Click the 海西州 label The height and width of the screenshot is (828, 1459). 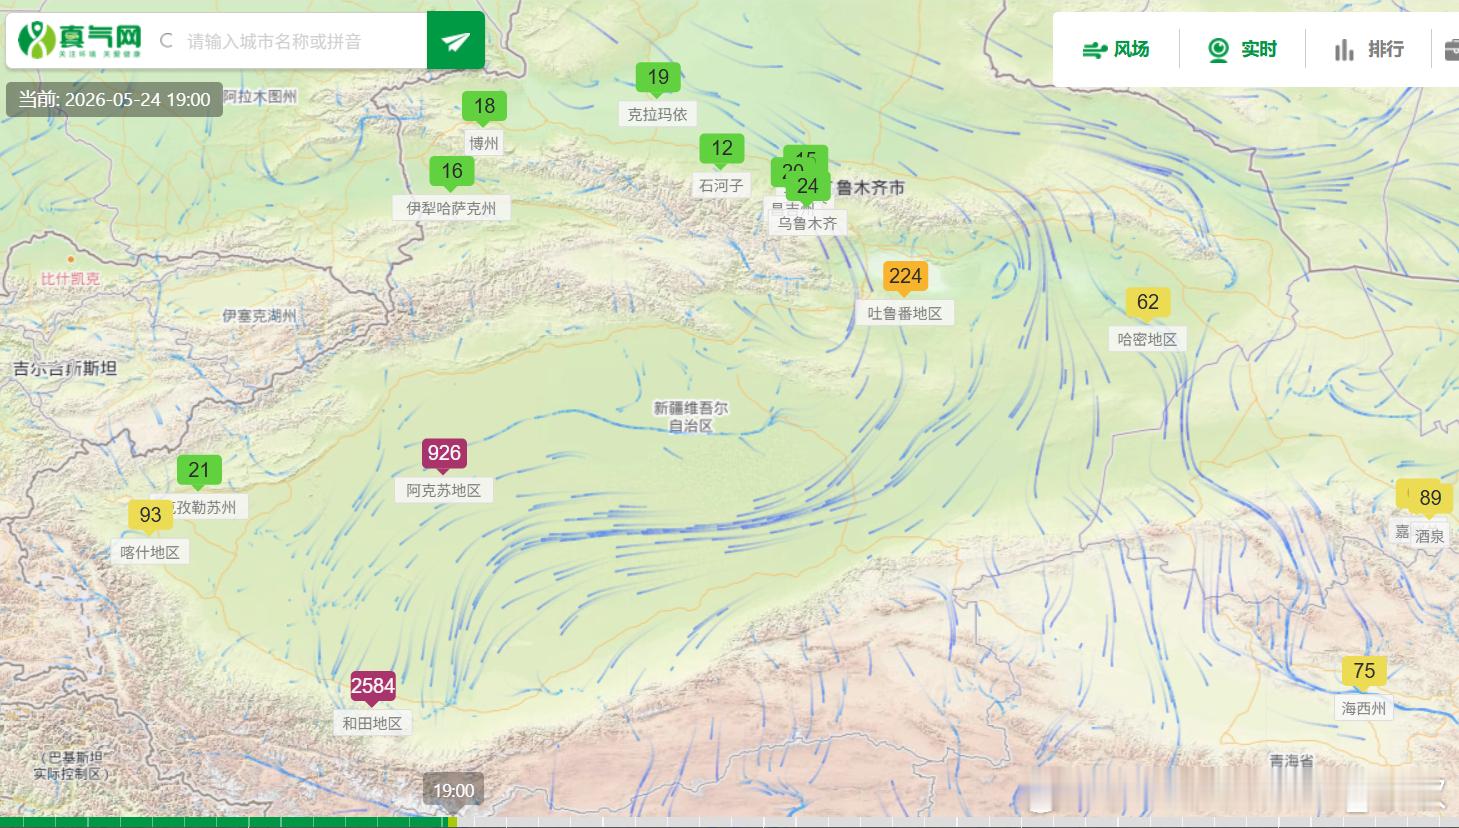(x=1364, y=709)
